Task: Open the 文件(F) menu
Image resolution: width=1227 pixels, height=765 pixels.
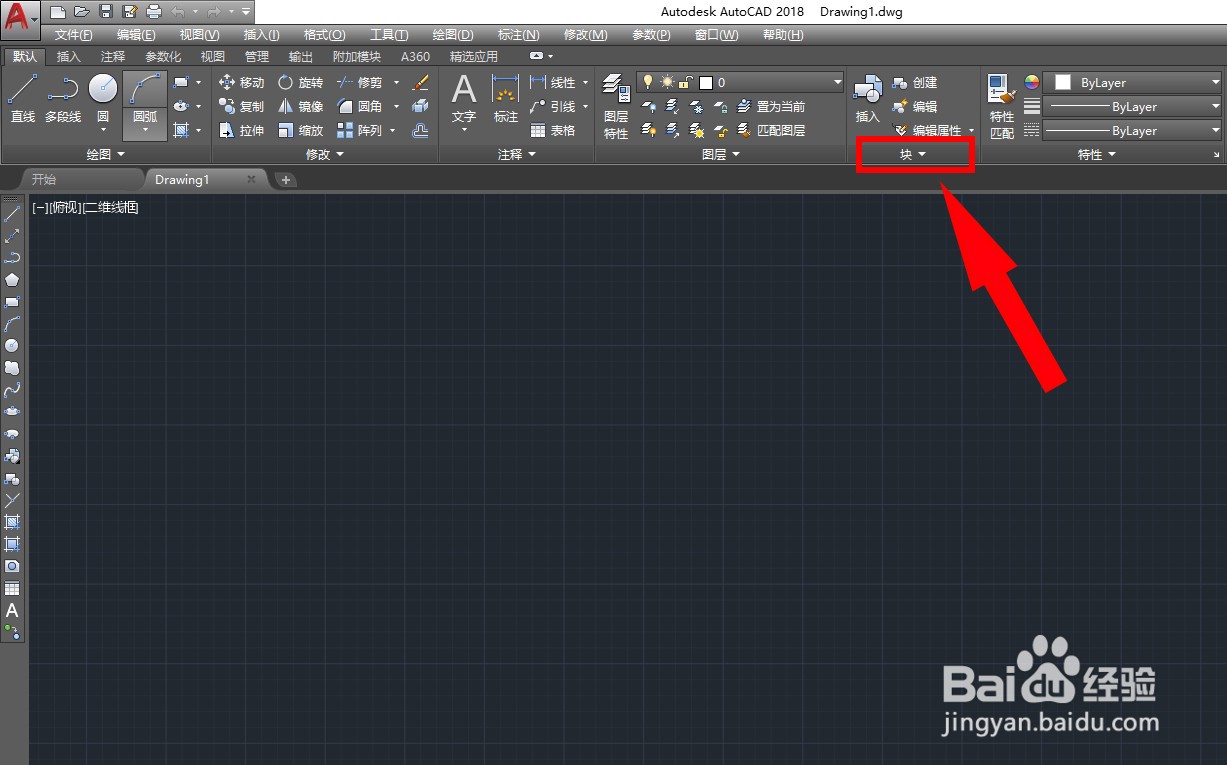Action: pyautogui.click(x=74, y=35)
